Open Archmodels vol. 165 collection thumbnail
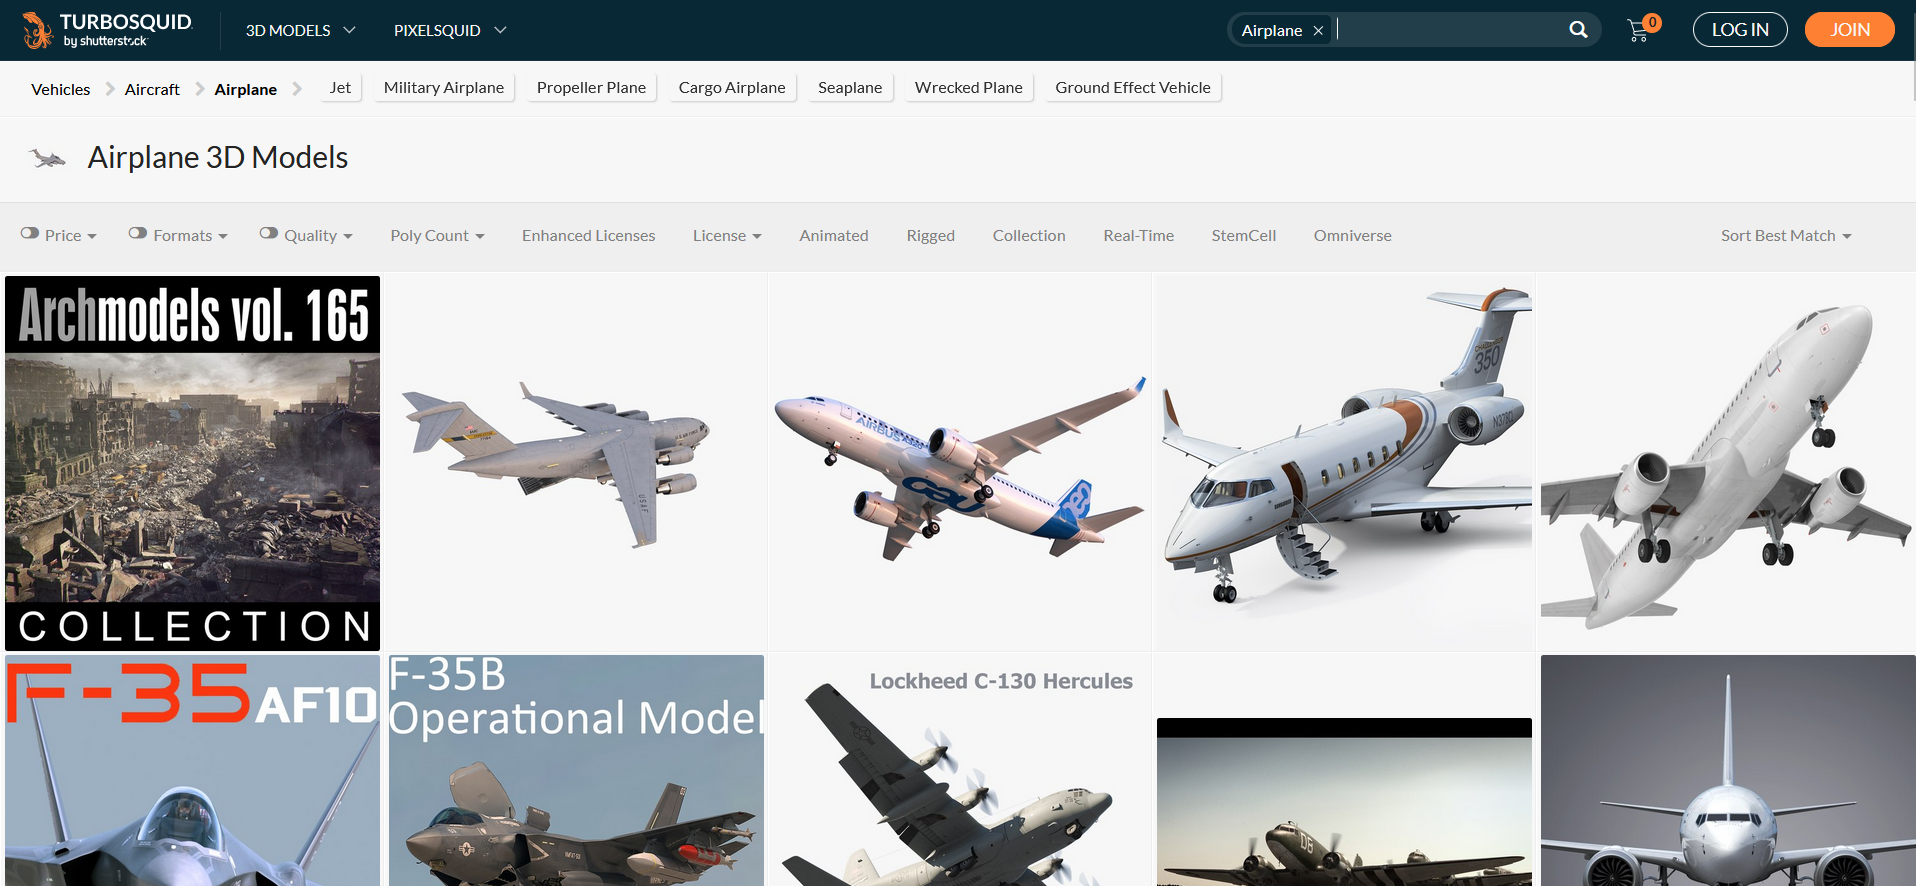 192,464
